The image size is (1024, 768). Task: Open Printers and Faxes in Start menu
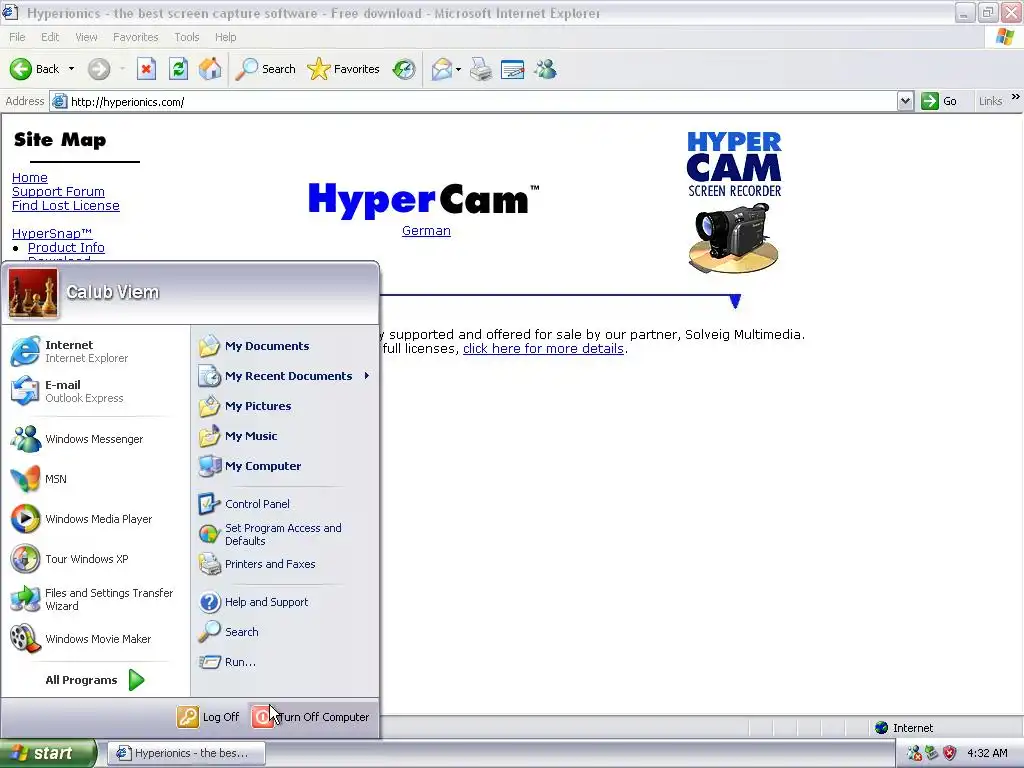tap(285, 564)
